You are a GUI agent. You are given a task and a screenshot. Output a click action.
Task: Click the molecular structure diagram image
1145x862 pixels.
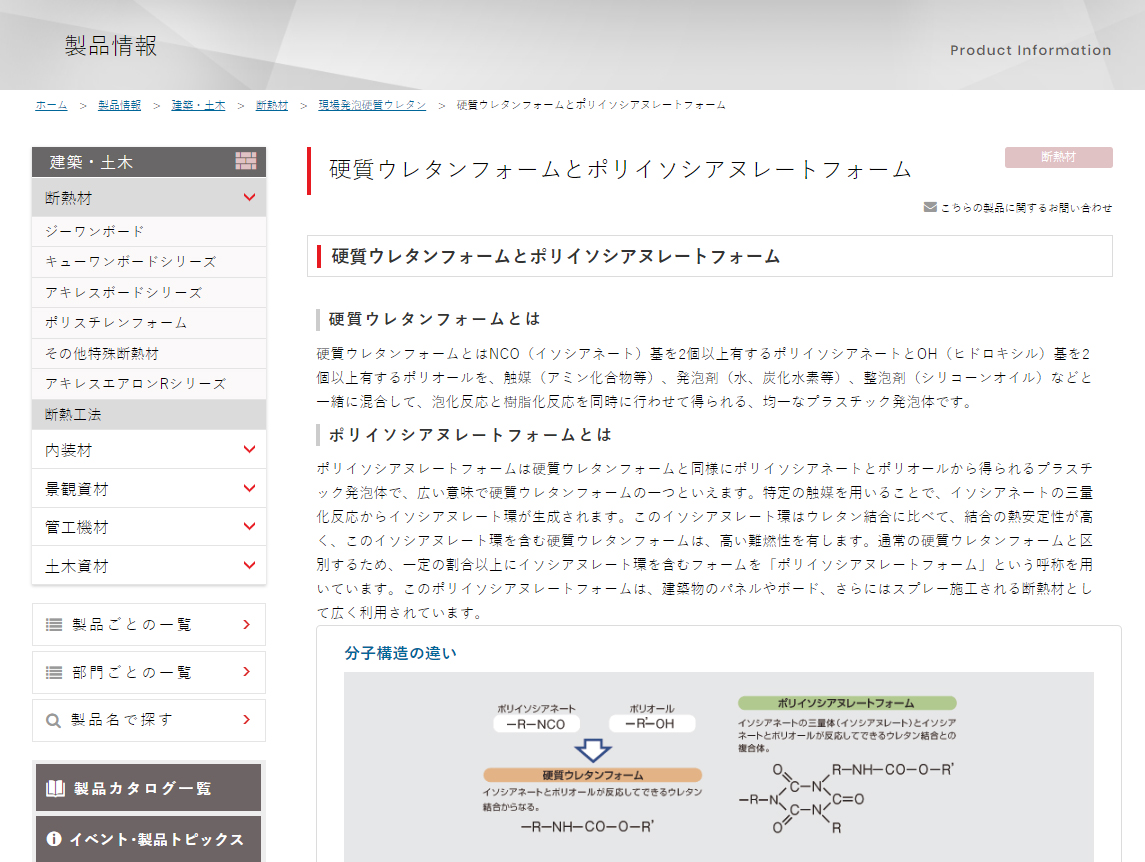[x=719, y=767]
